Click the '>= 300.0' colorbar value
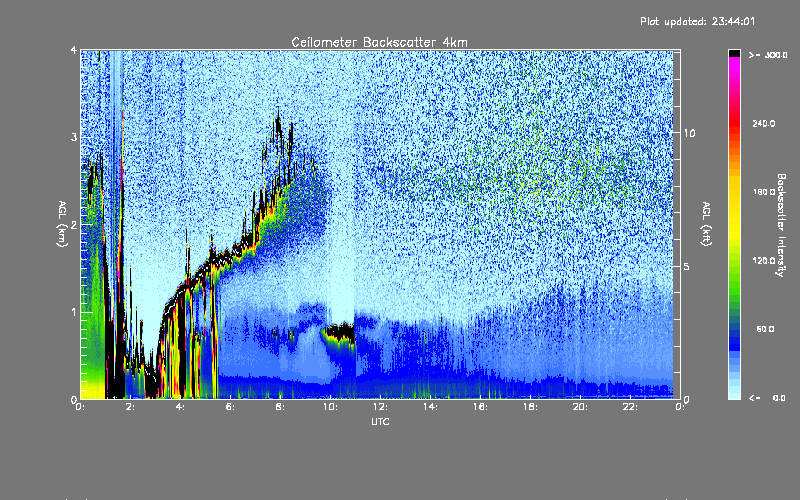 (x=768, y=55)
